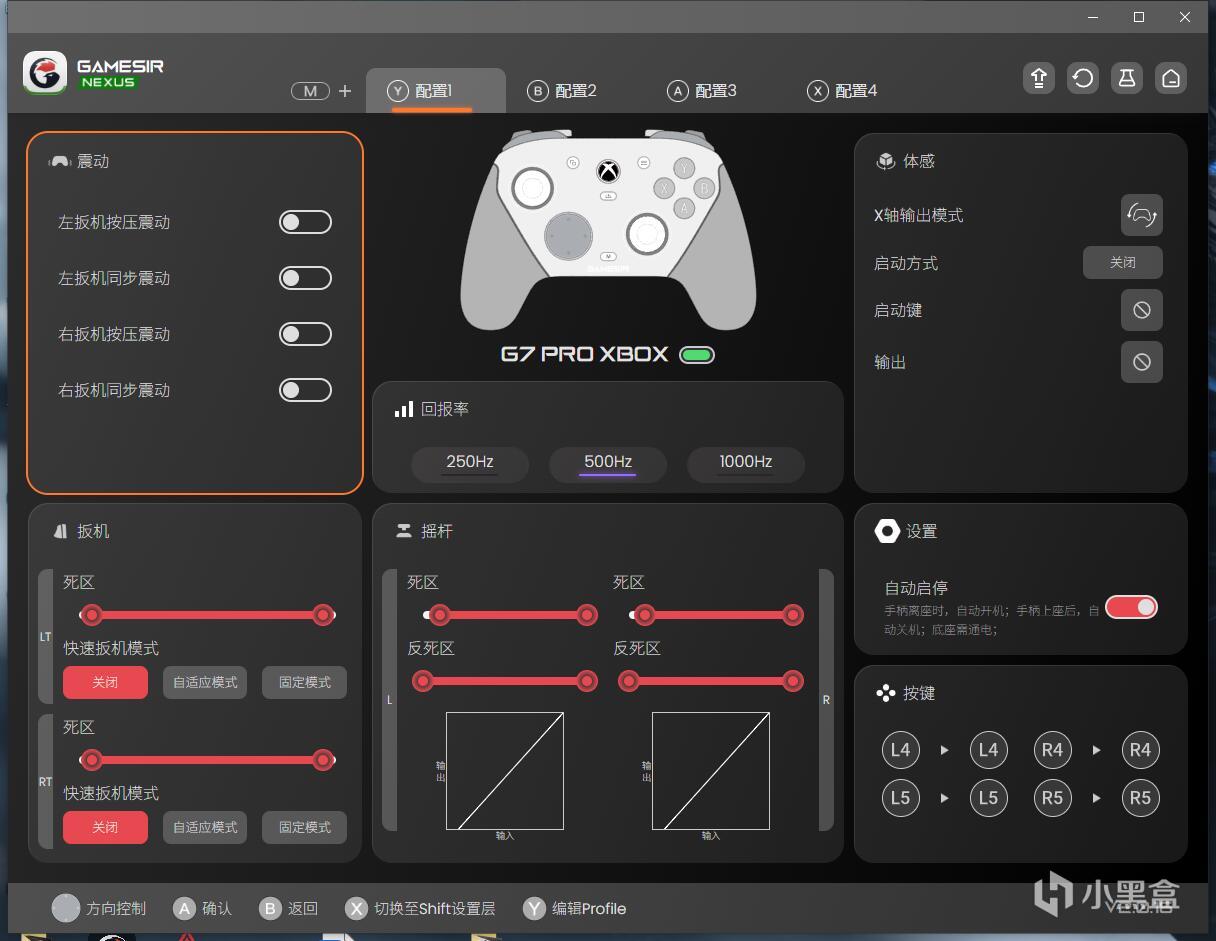Screen dimensions: 1216x941
Task: Set LT quick trigger to 关闭
Action: pyautogui.click(x=105, y=682)
